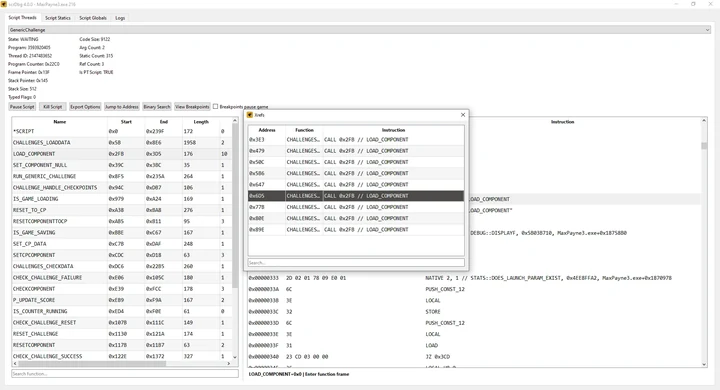Select the 0x80E xref row
This screenshot has width=720, height=390.
click(x=356, y=218)
